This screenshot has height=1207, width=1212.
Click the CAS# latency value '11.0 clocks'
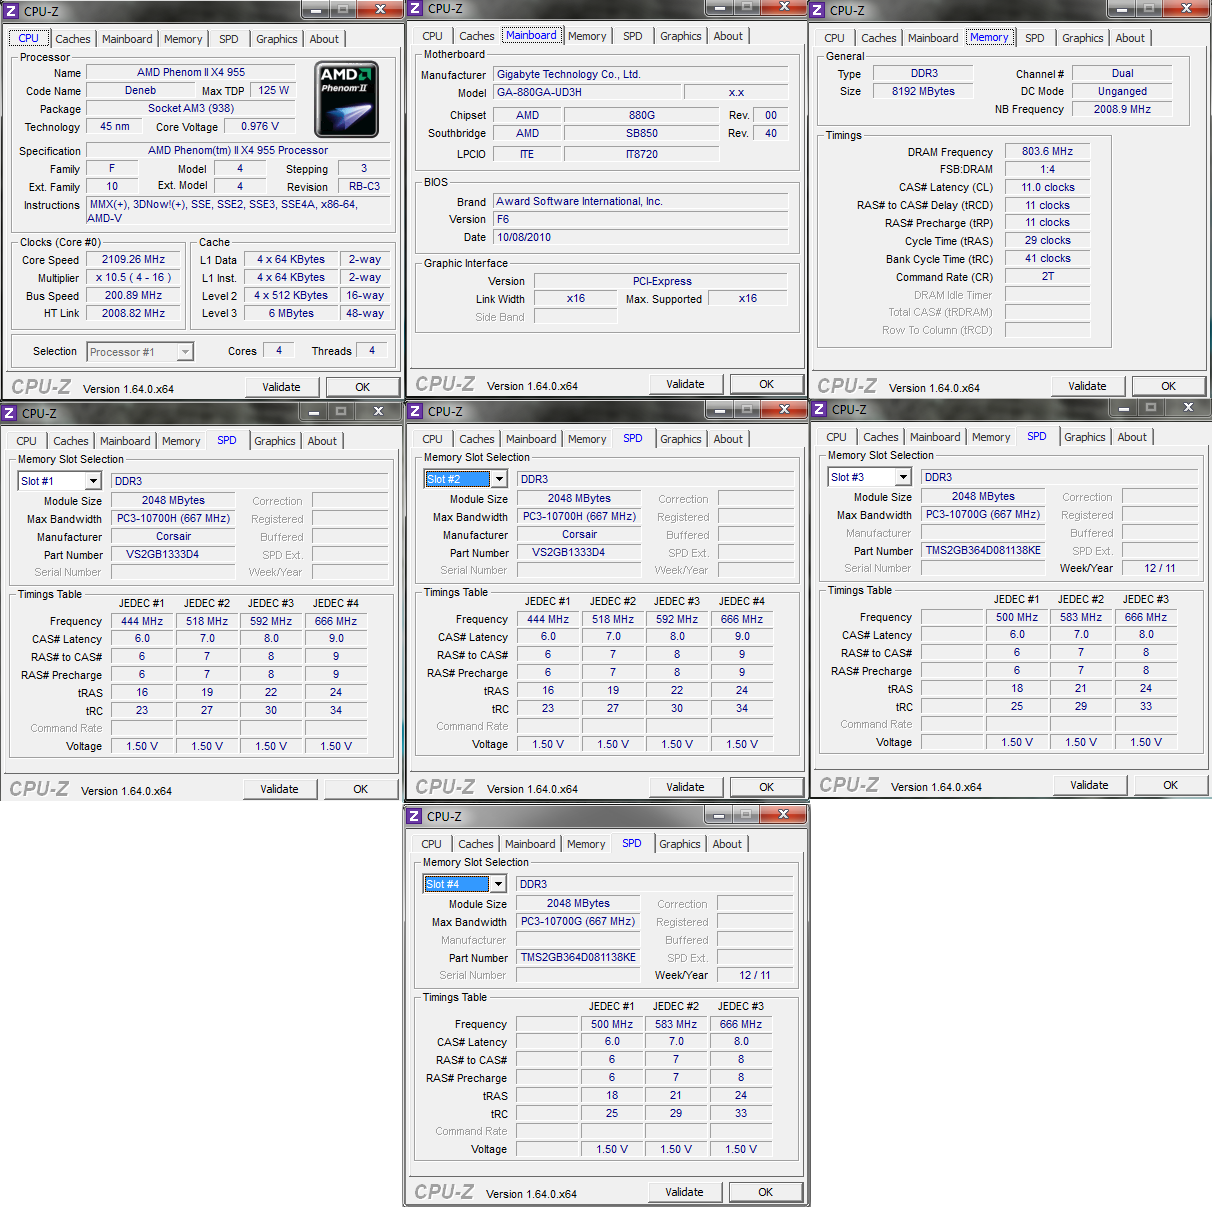[x=1048, y=187]
